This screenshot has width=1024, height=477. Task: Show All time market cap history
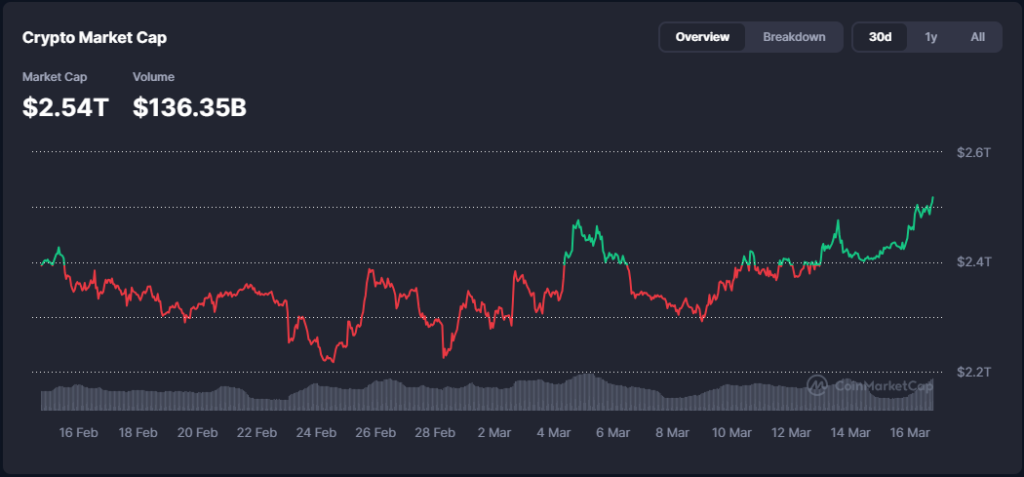pyautogui.click(x=977, y=37)
